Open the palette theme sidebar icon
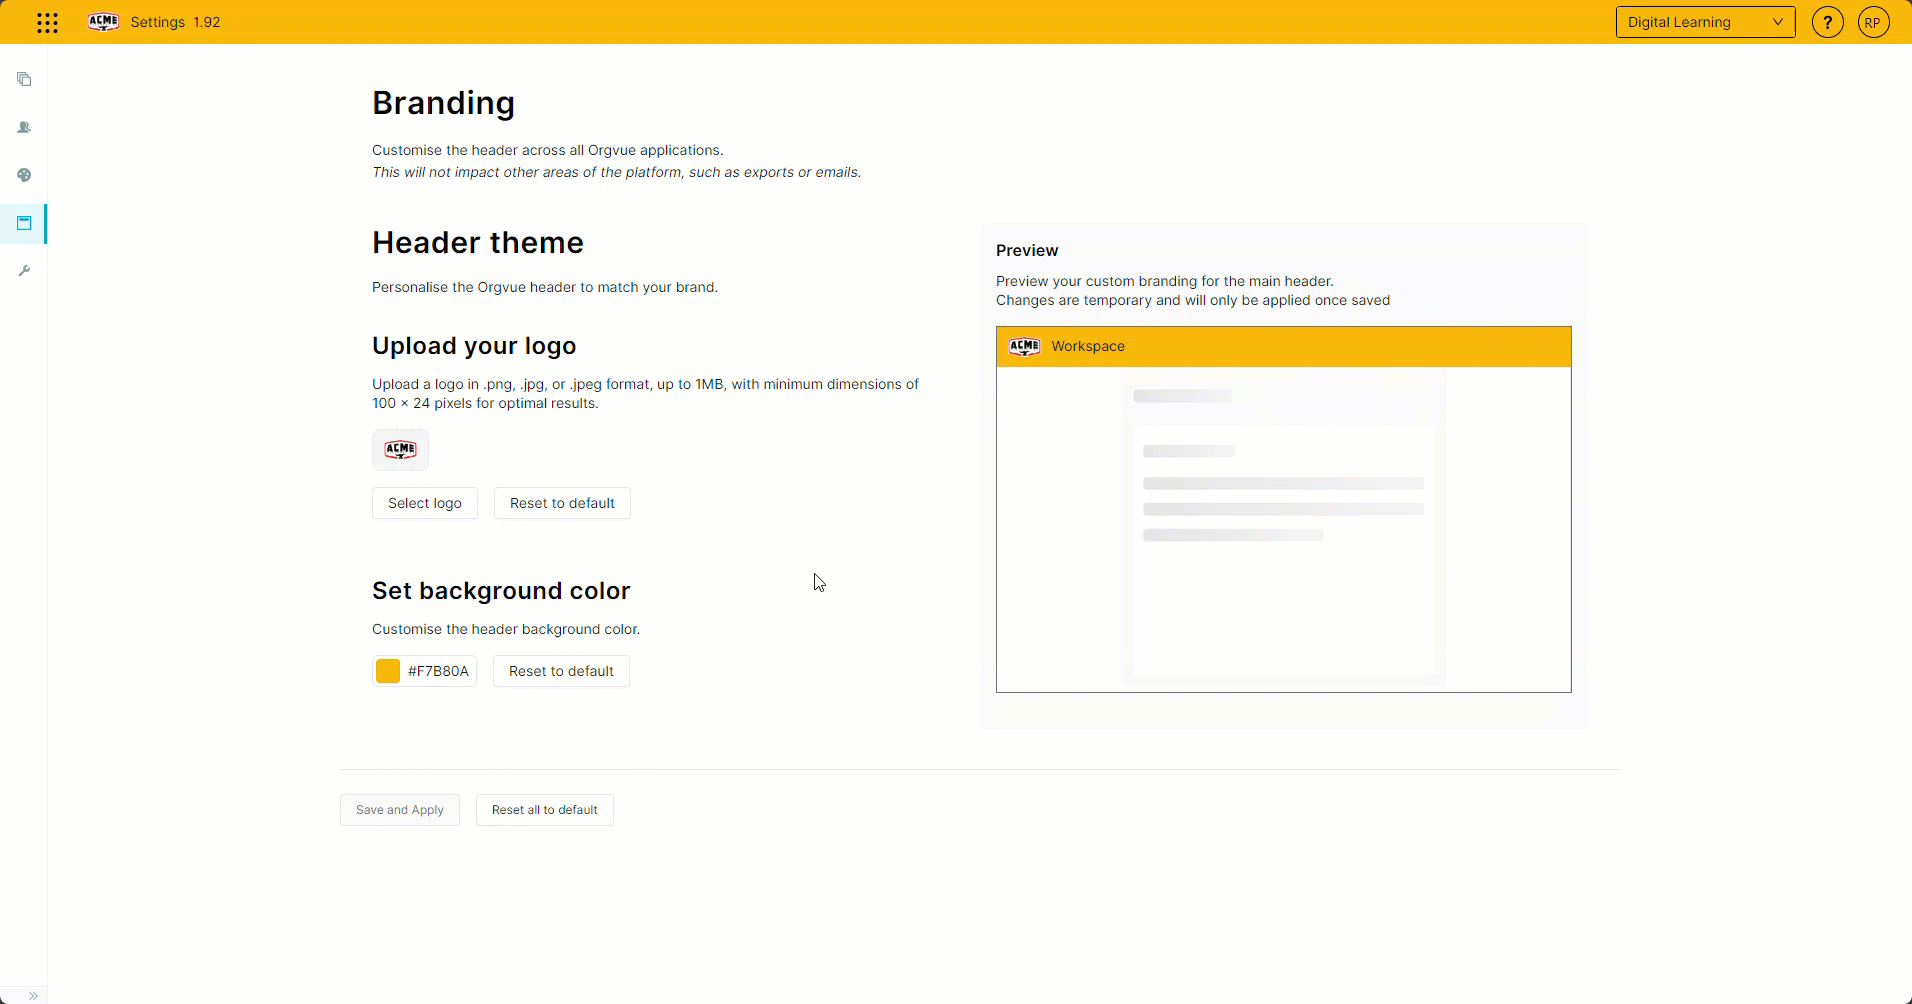 point(24,175)
